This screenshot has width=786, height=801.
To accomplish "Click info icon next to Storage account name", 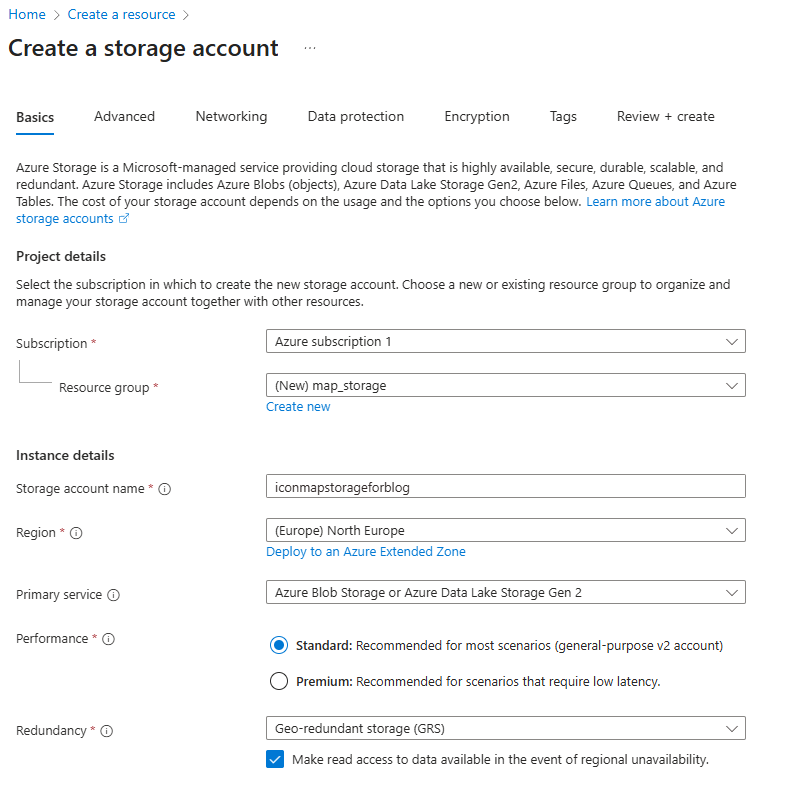I will coord(165,489).
